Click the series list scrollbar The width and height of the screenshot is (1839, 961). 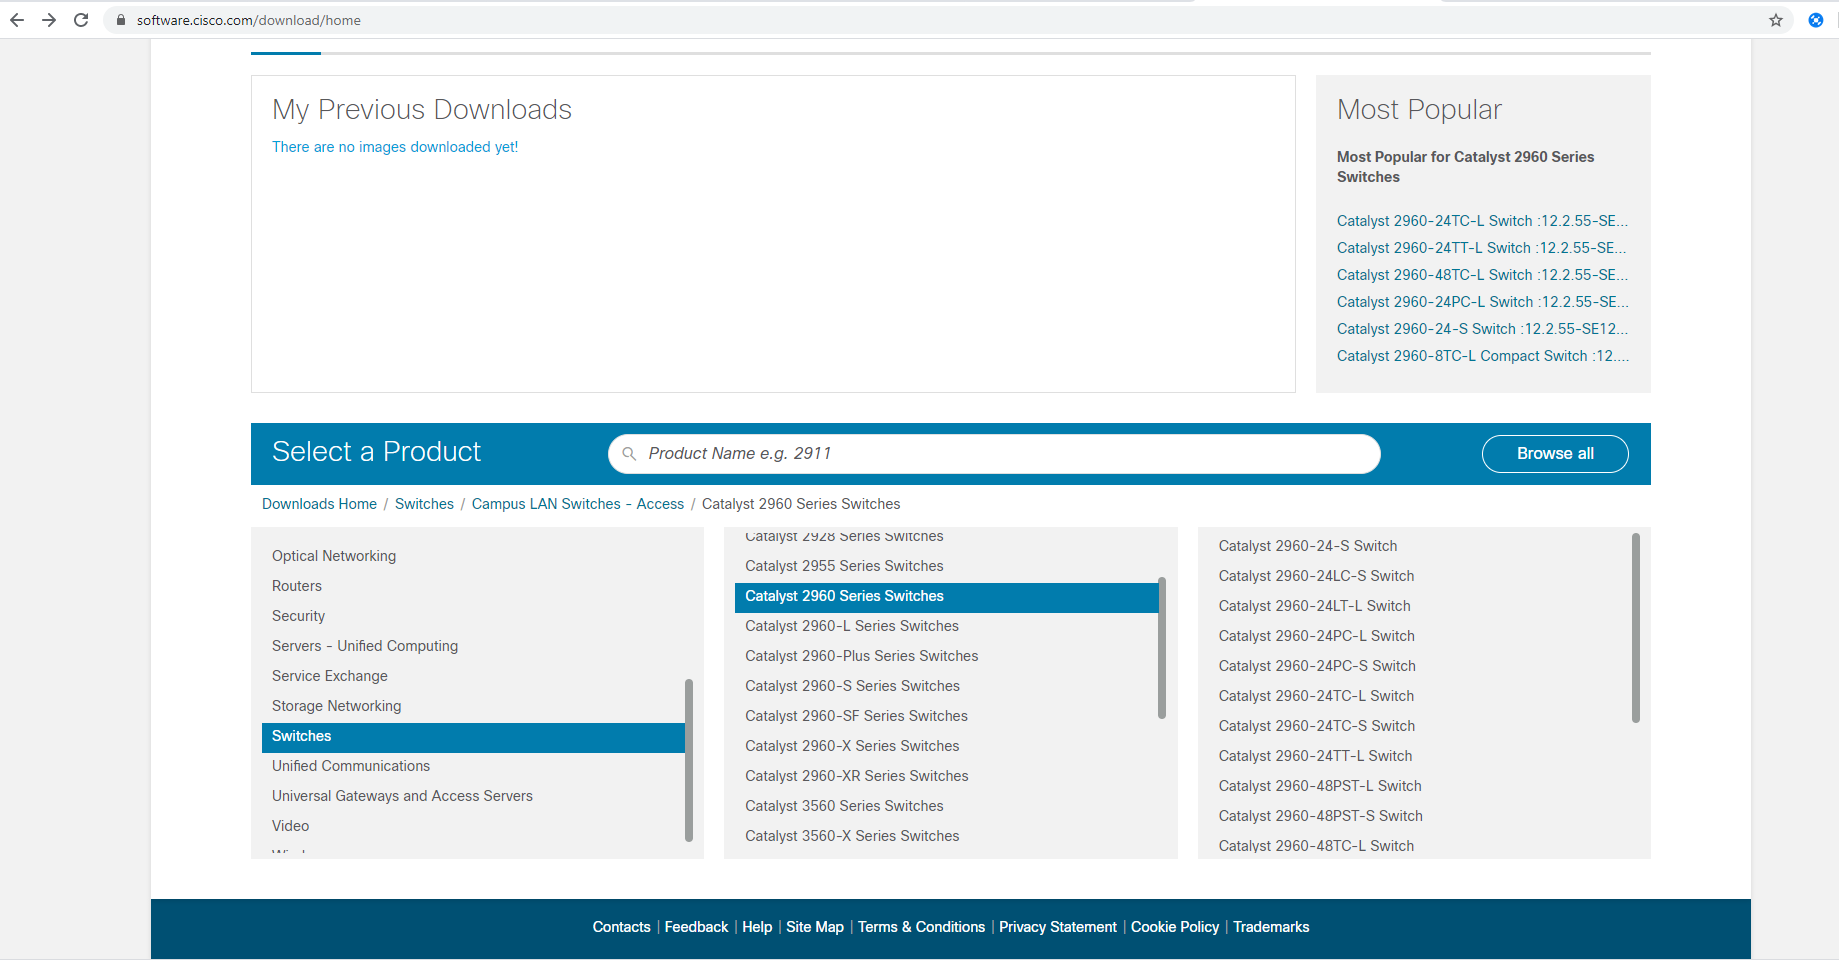(x=1162, y=648)
